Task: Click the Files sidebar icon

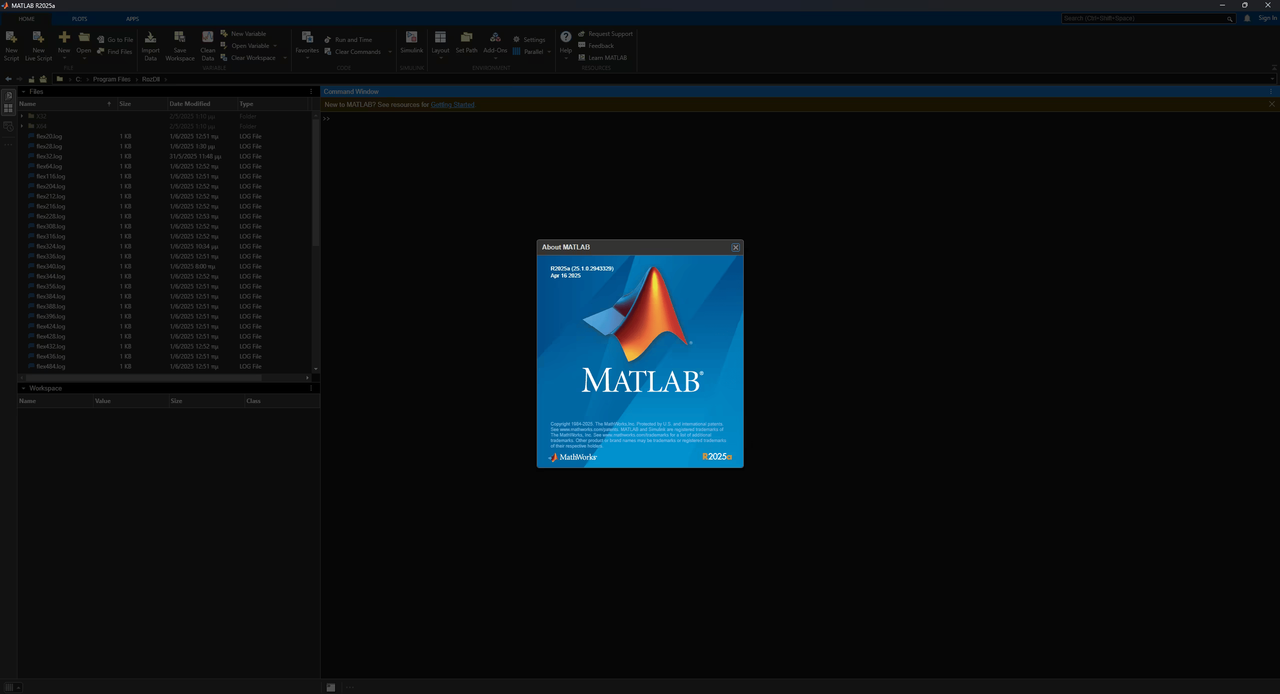Action: coord(9,95)
